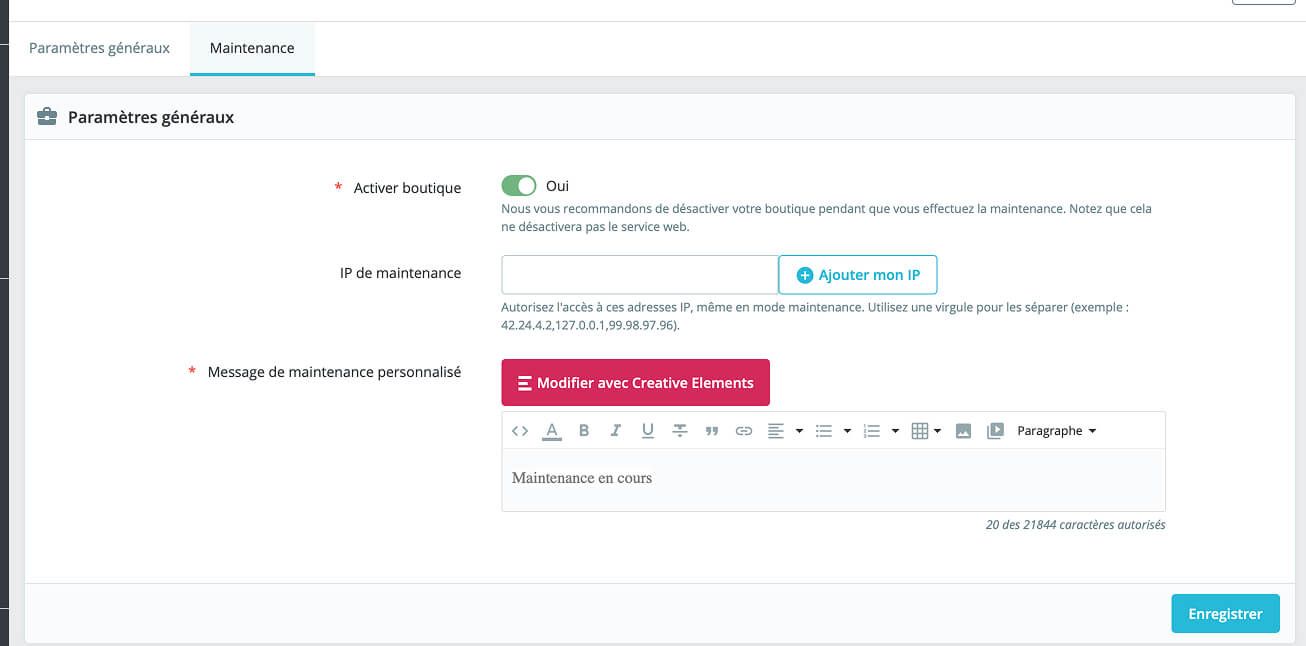
Task: Expand the numbered list style dropdown
Action: pyautogui.click(x=895, y=431)
